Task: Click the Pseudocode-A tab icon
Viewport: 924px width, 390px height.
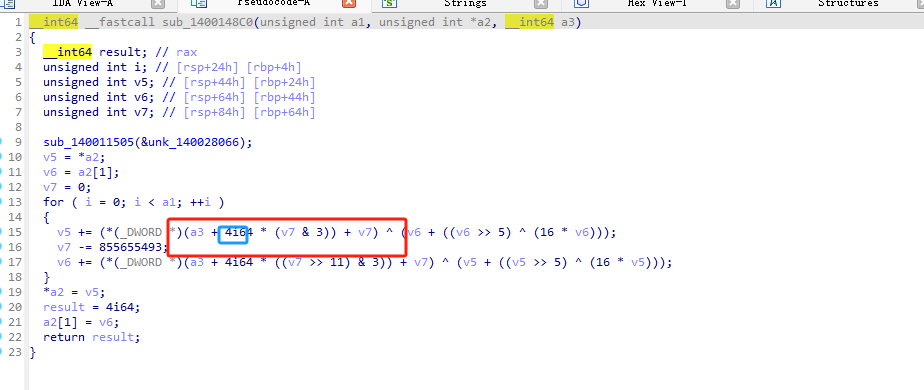Action: click(199, 4)
